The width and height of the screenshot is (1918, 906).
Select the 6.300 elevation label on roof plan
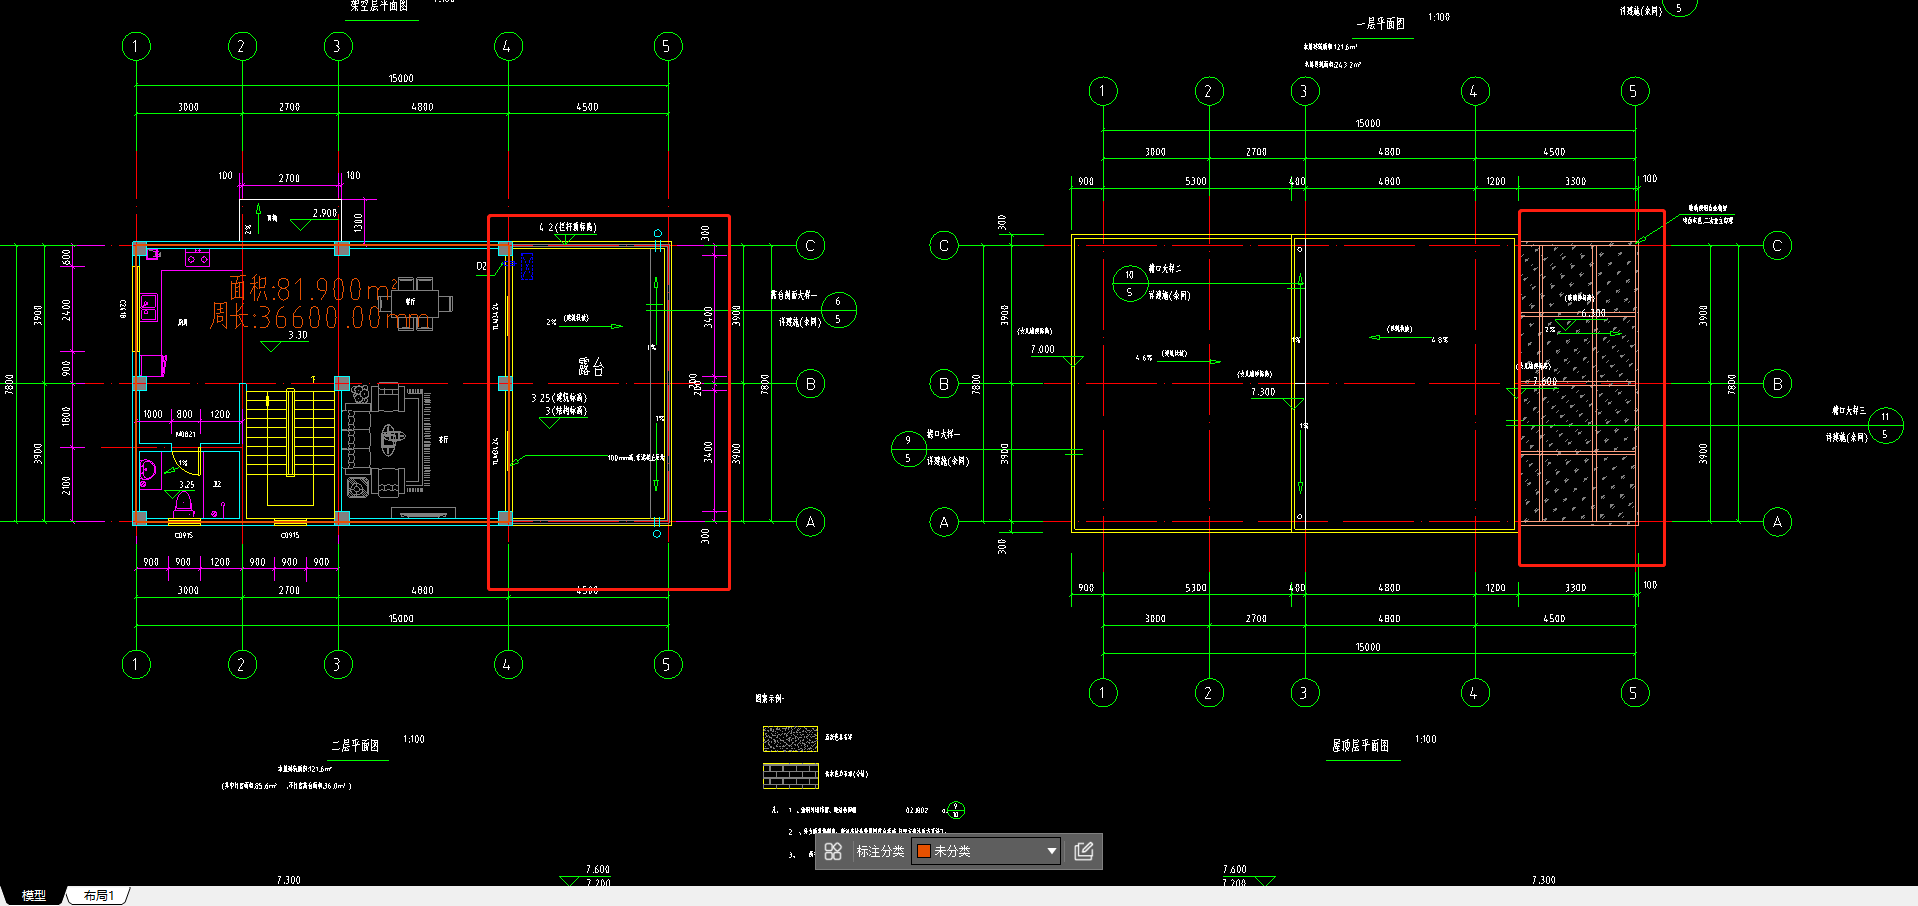coord(1593,313)
